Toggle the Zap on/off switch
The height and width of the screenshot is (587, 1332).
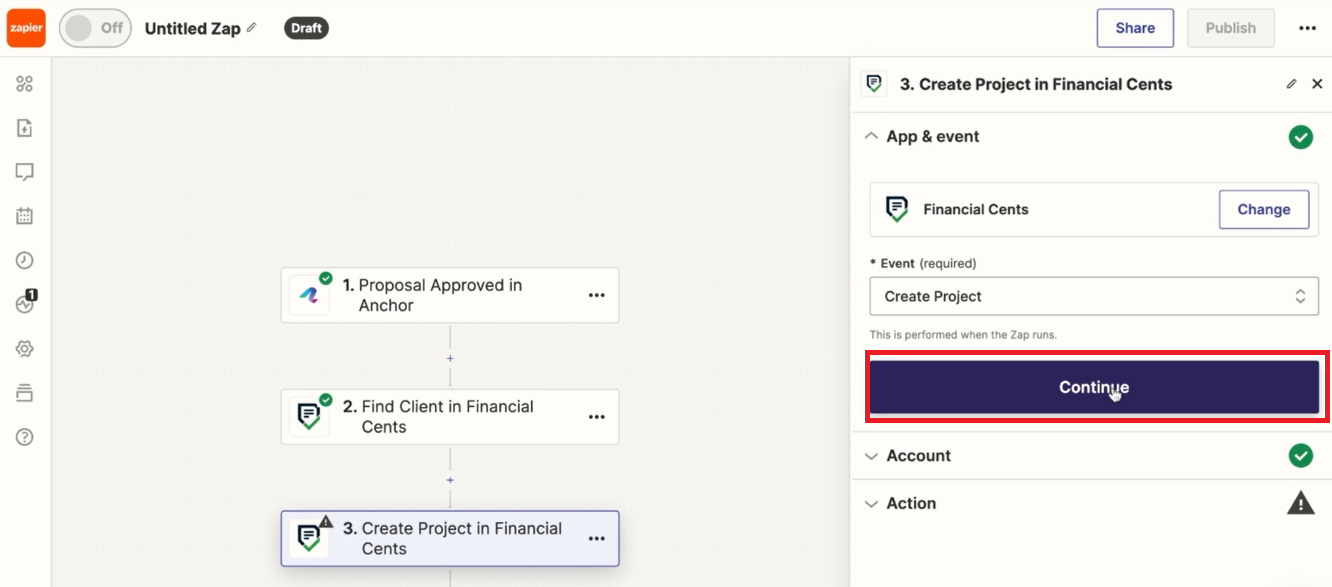click(x=95, y=28)
